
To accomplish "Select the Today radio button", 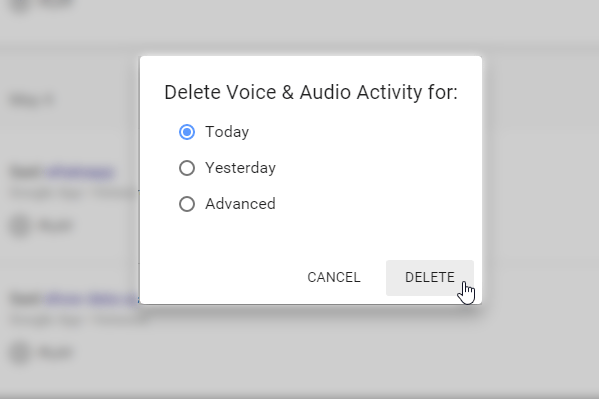I will [x=187, y=132].
